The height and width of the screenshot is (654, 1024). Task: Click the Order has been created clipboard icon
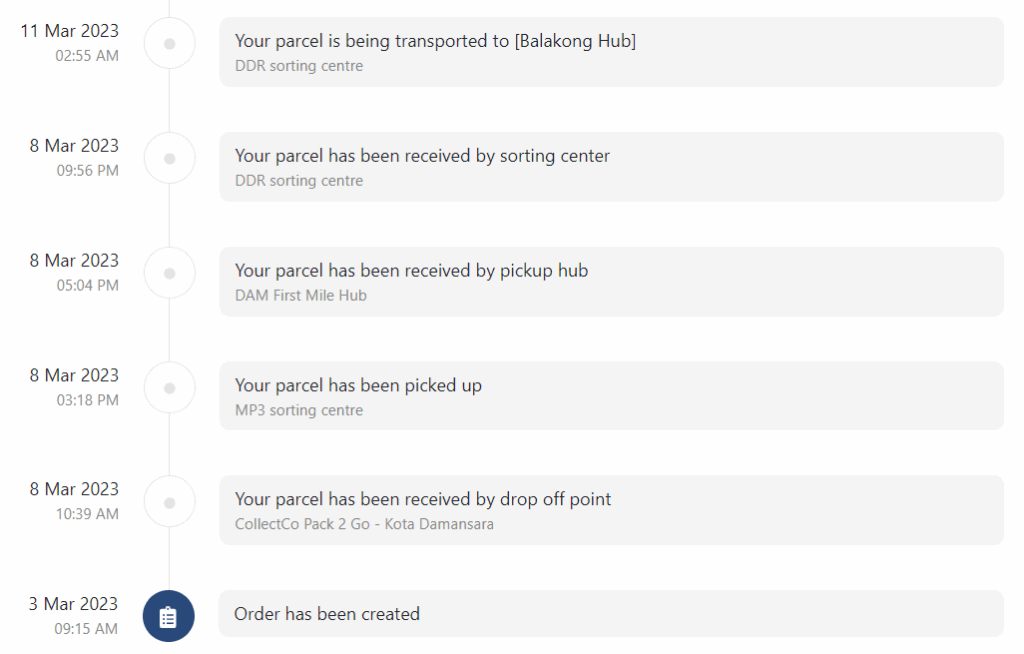168,616
